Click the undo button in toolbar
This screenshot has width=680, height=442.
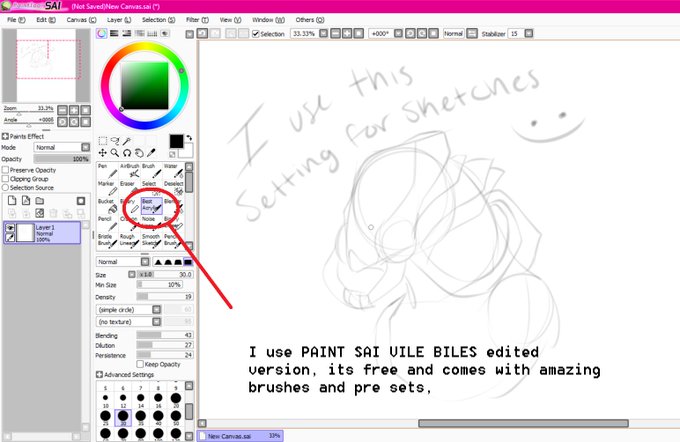(202, 33)
